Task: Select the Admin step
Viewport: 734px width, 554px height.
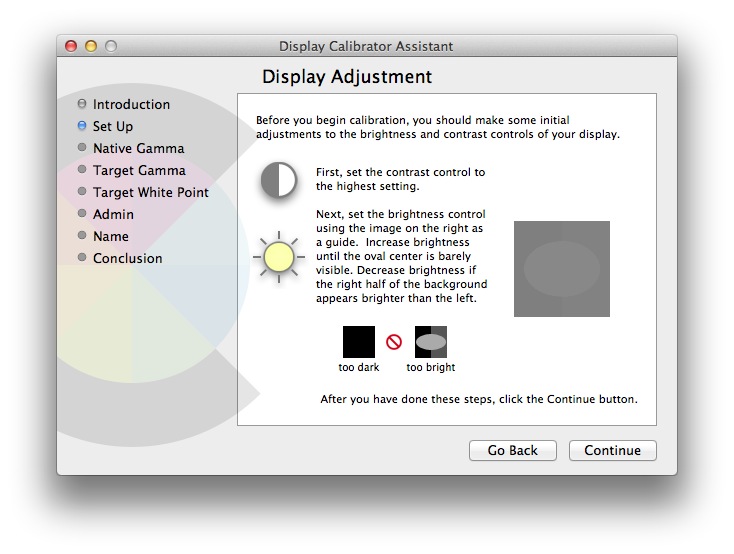Action: point(113,214)
